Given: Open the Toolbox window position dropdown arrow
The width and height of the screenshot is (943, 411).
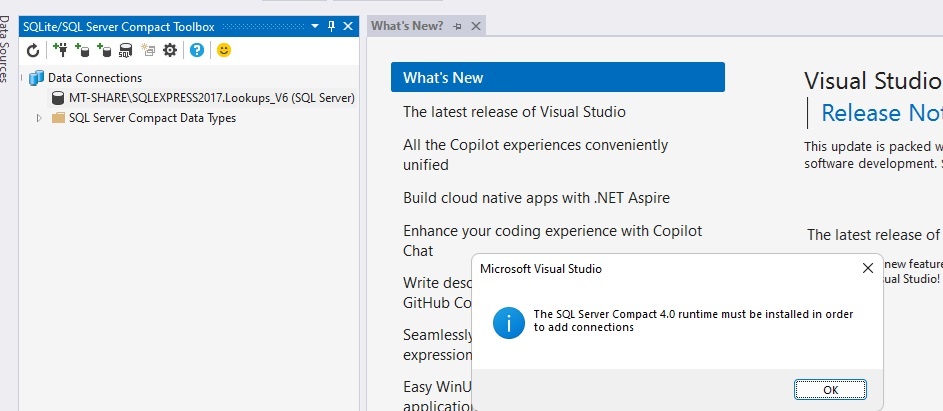Looking at the screenshot, I should [315, 26].
